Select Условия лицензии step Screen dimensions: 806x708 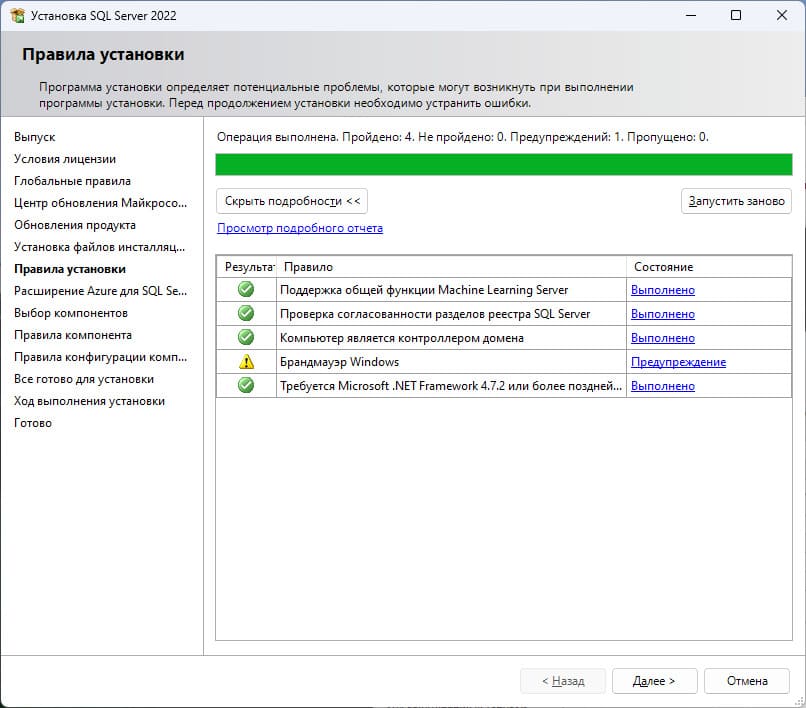tap(65, 159)
